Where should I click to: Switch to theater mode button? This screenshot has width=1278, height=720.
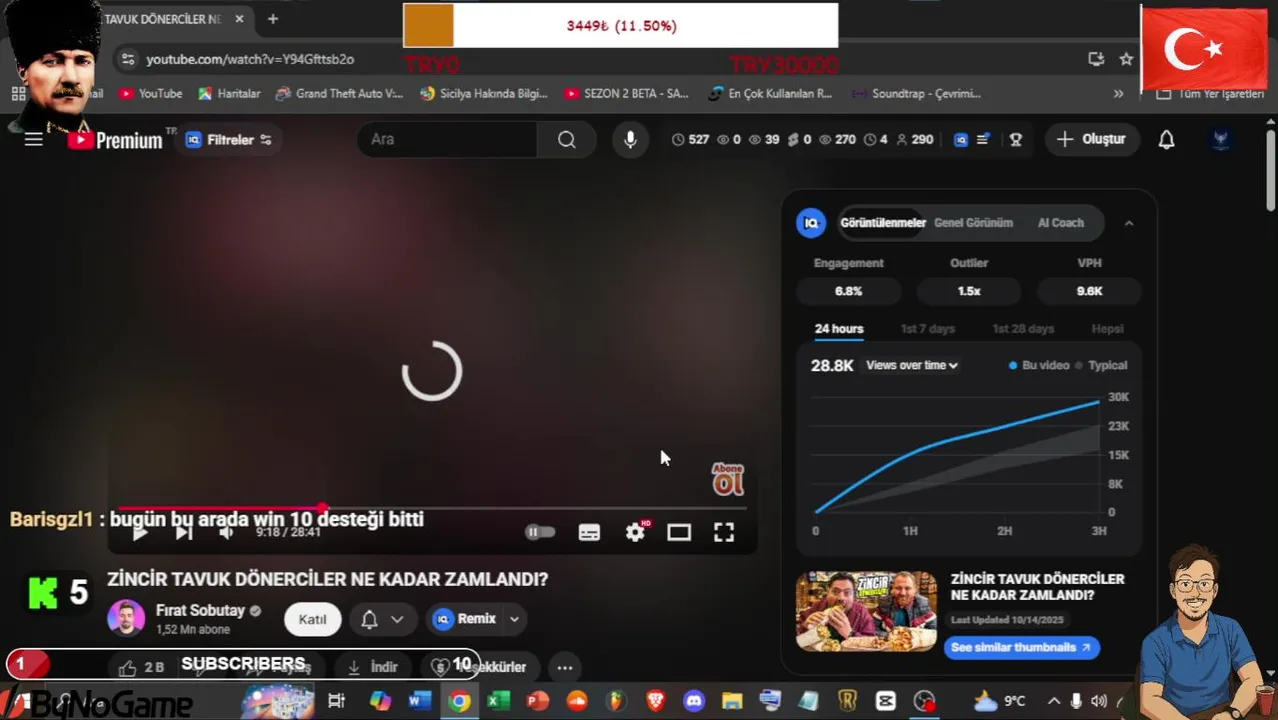pyautogui.click(x=679, y=532)
